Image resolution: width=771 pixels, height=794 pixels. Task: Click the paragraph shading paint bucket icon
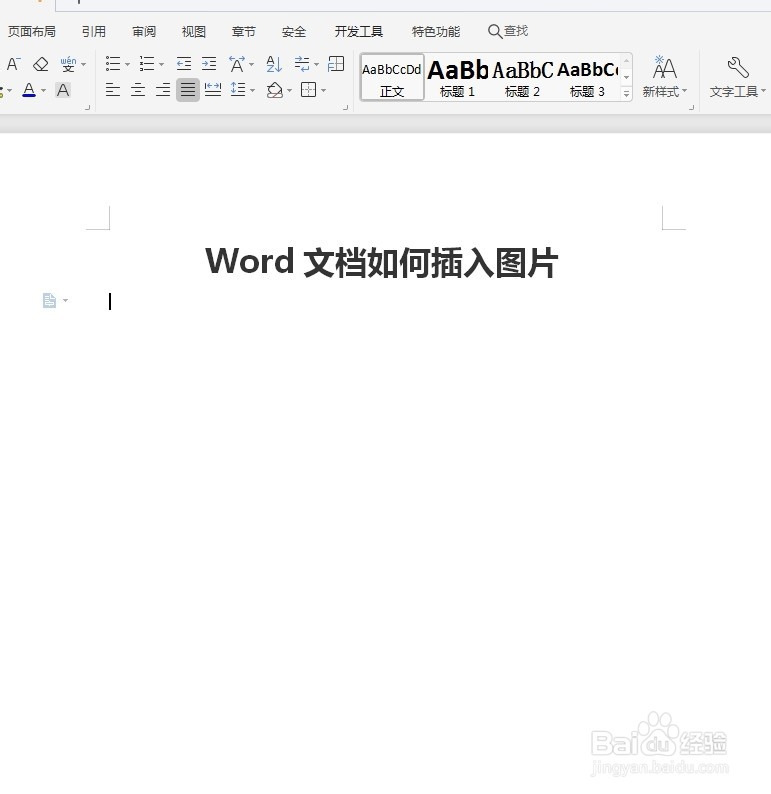point(275,90)
